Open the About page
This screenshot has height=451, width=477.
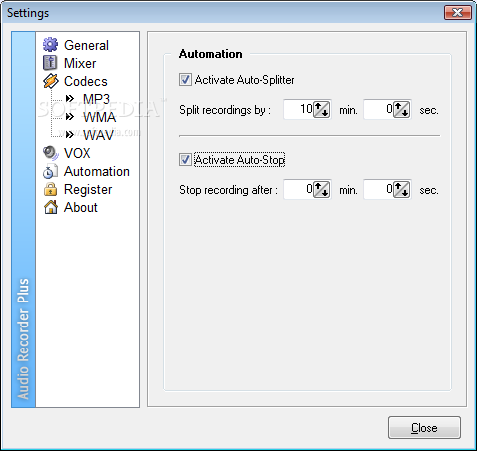pyautogui.click(x=81, y=207)
